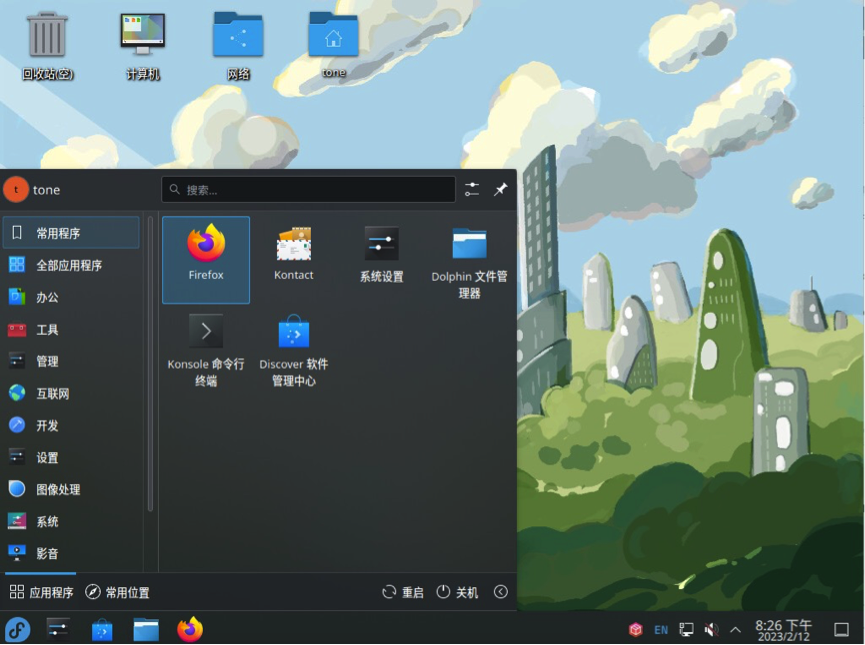Launch Konsole 命令行终端
This screenshot has height=645, width=865.
coord(206,350)
